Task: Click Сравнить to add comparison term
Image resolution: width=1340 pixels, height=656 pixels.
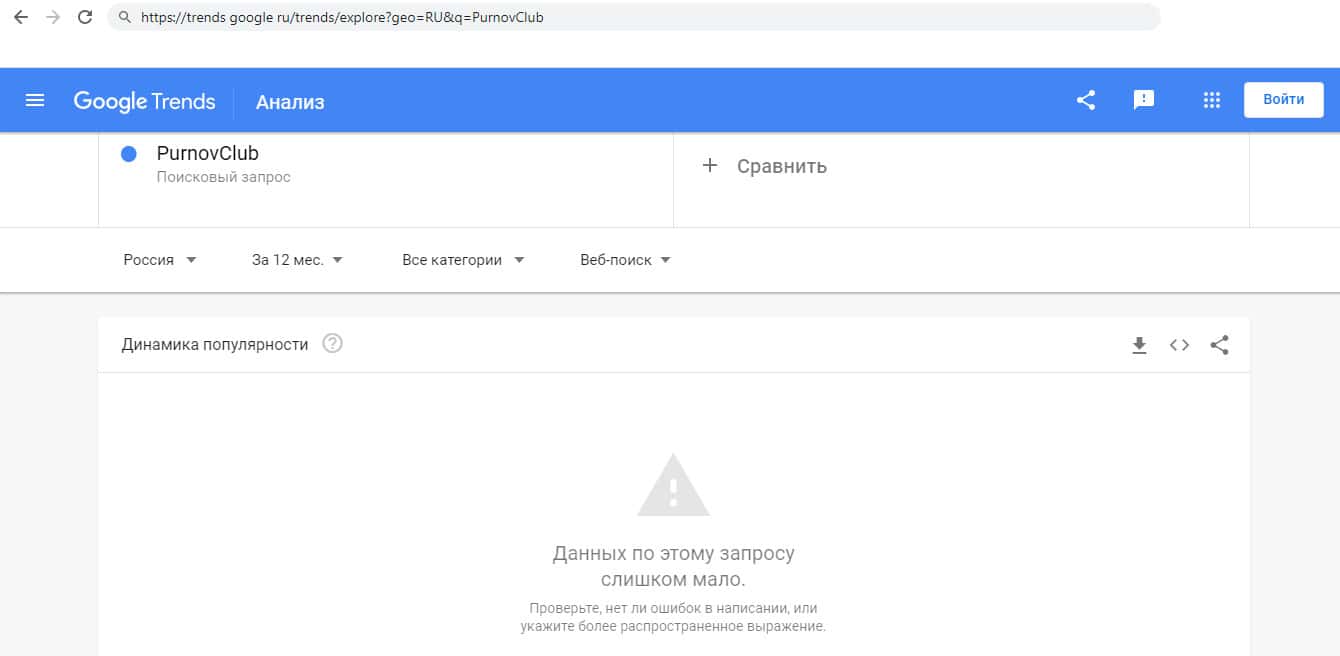Action: pos(766,166)
